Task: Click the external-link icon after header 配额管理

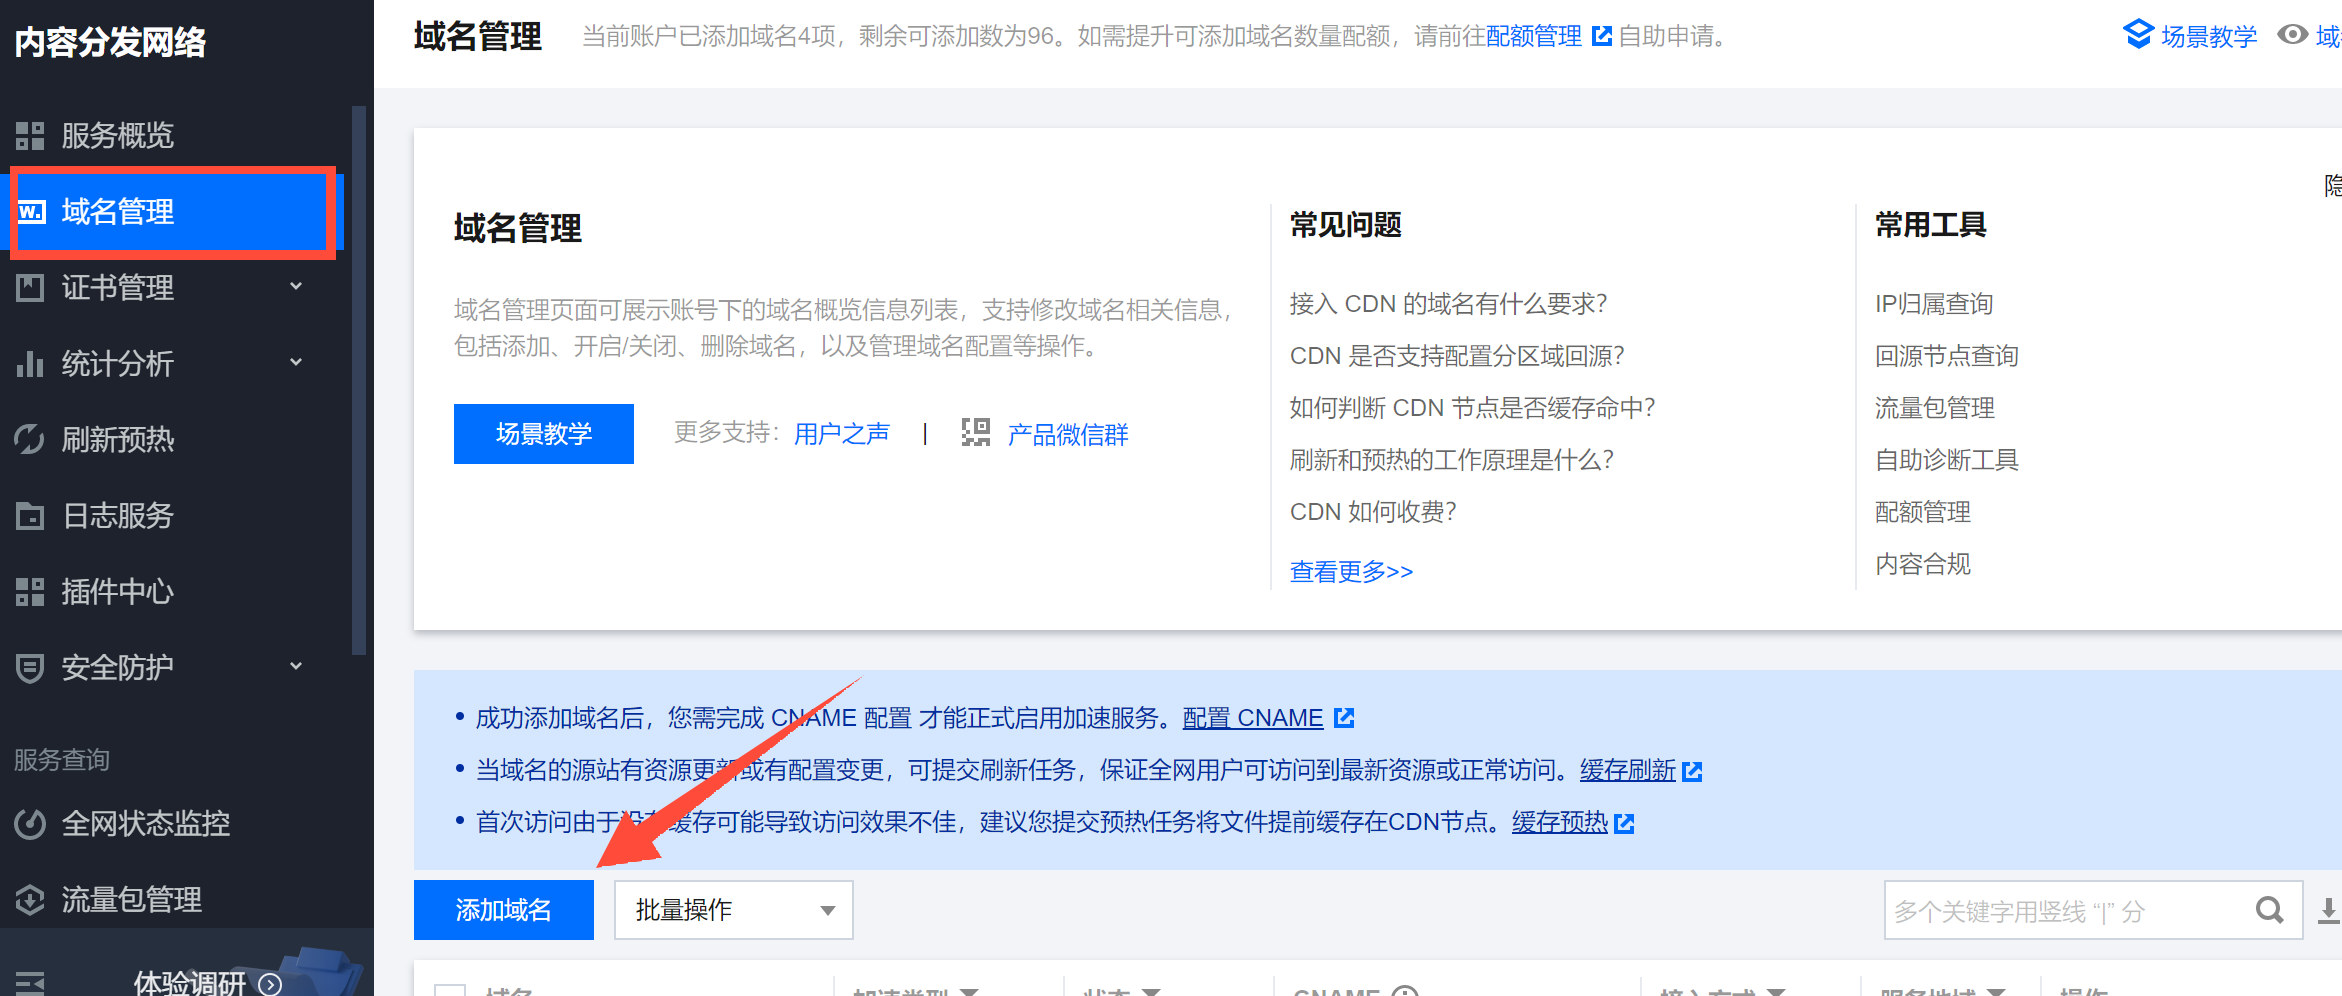Action: click(1602, 37)
